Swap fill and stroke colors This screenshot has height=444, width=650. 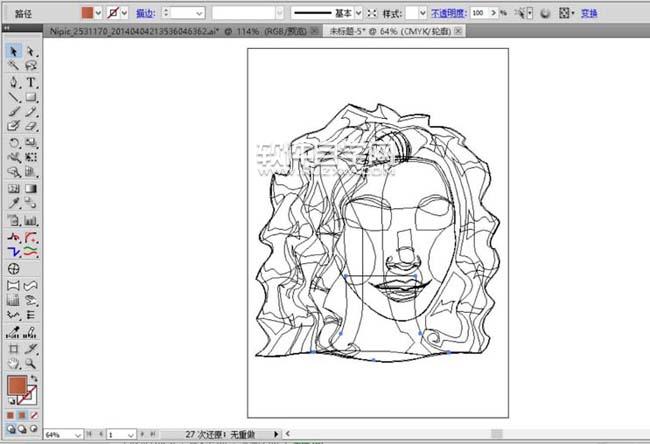(x=35, y=377)
